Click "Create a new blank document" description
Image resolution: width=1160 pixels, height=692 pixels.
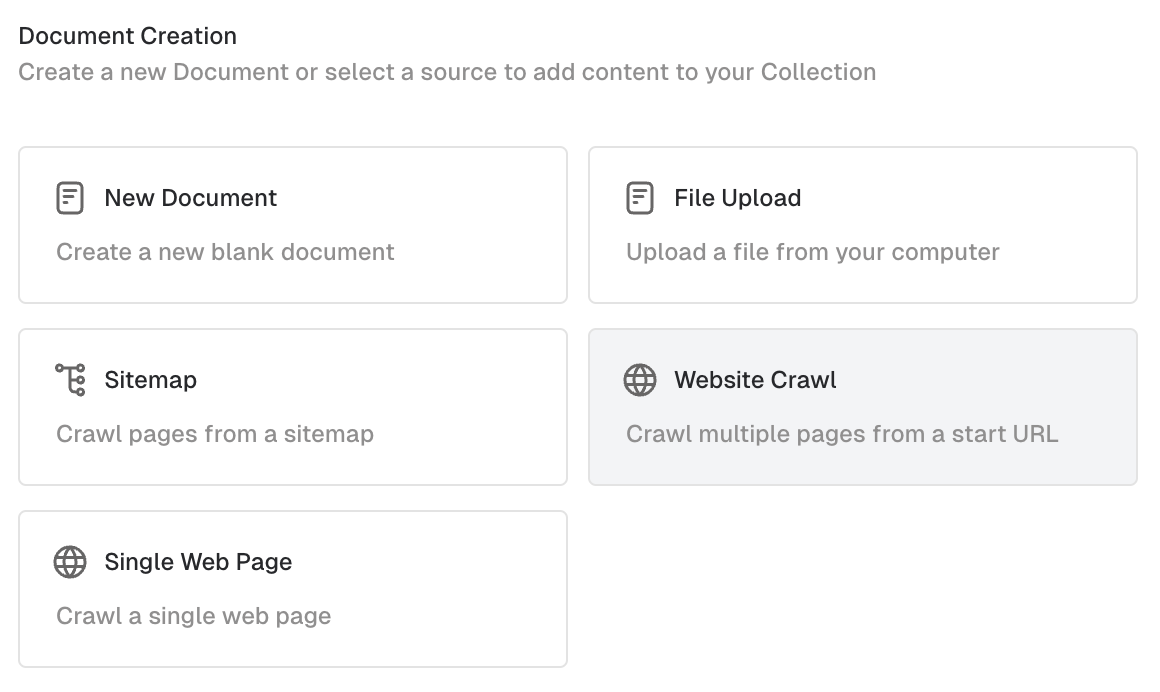pyautogui.click(x=226, y=252)
